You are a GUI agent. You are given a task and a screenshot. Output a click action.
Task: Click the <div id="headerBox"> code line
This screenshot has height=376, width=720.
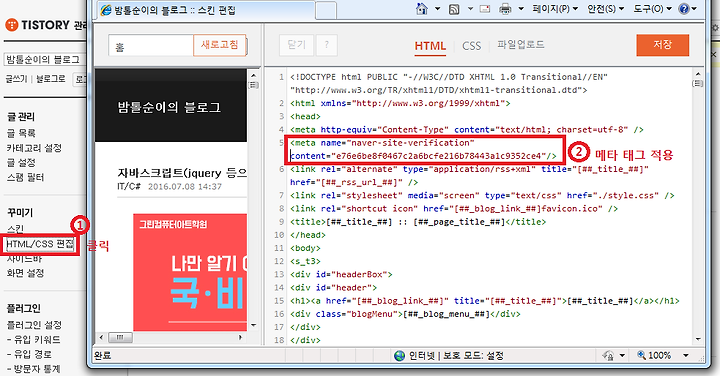click(x=341, y=275)
